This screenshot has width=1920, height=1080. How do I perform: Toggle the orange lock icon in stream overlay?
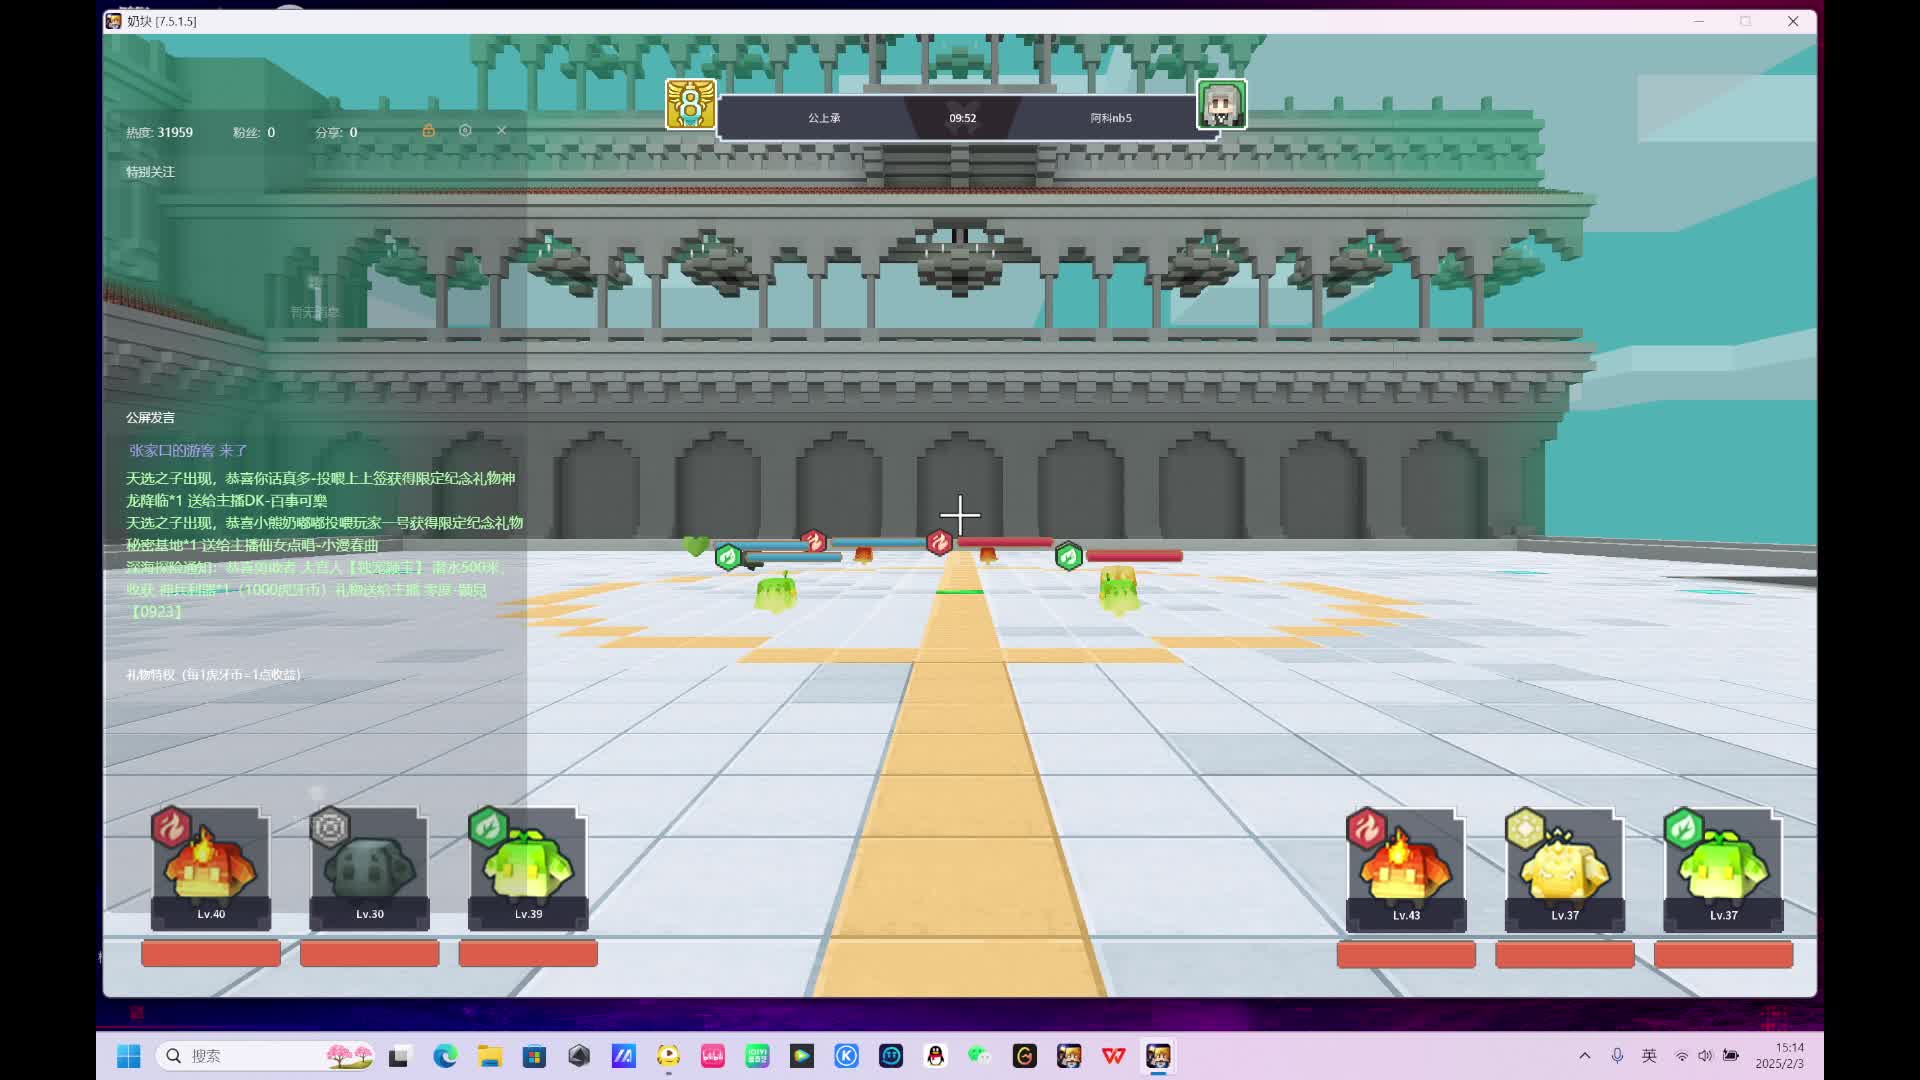pyautogui.click(x=428, y=131)
